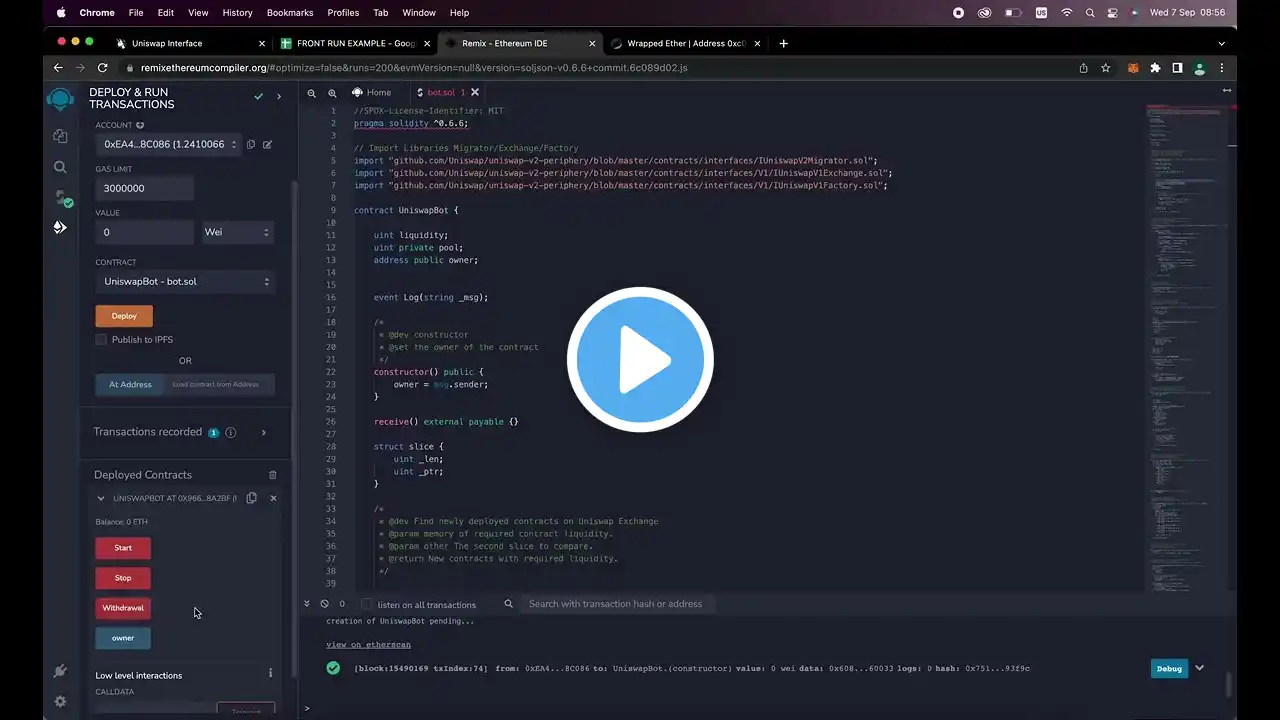1280x720 pixels.
Task: Enable the Publish to IPFS checkbox
Action: 101,340
